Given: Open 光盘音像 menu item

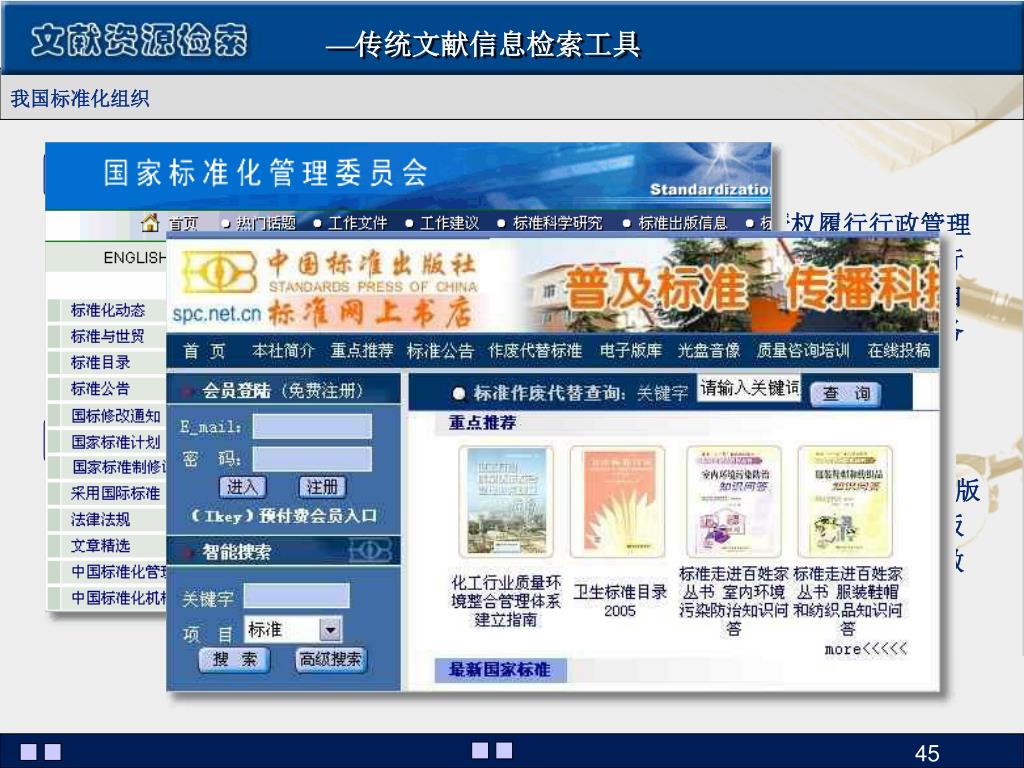Looking at the screenshot, I should [x=709, y=351].
